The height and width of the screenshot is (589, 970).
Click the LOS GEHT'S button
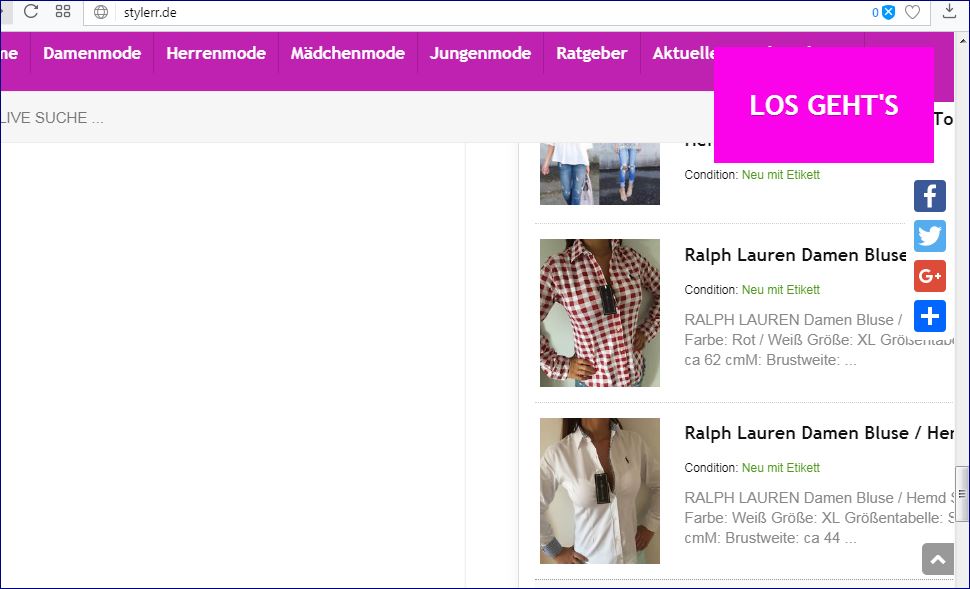823,105
